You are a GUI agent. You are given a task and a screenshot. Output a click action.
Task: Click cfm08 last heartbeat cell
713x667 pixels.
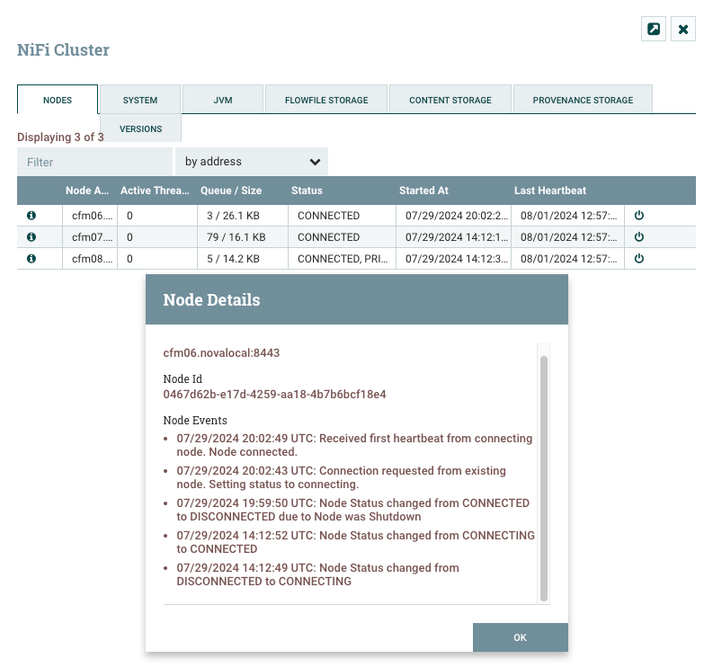[568, 258]
